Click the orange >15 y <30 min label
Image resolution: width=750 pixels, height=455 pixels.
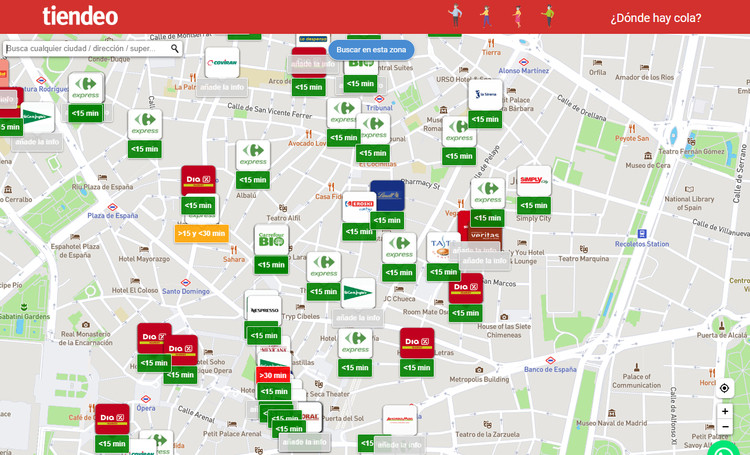(x=201, y=233)
